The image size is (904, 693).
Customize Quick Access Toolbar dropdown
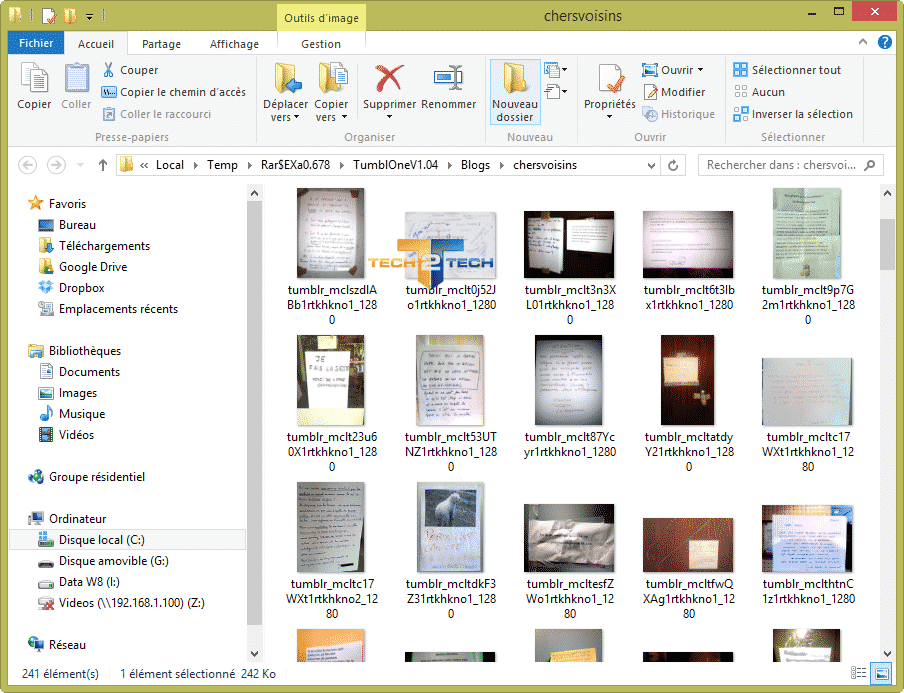point(89,16)
